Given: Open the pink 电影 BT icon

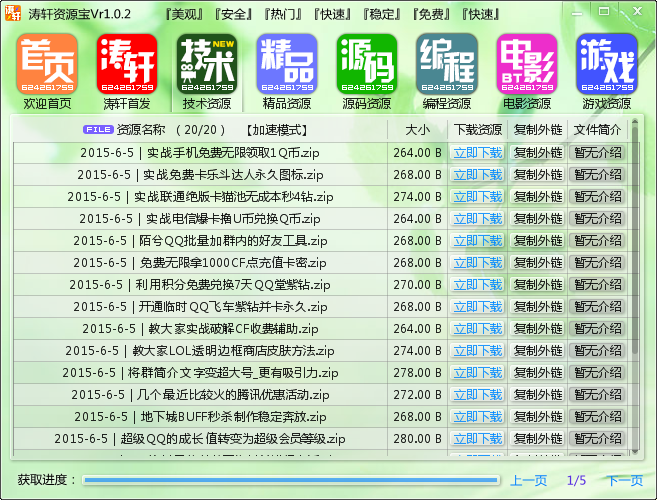Looking at the screenshot, I should (x=527, y=64).
